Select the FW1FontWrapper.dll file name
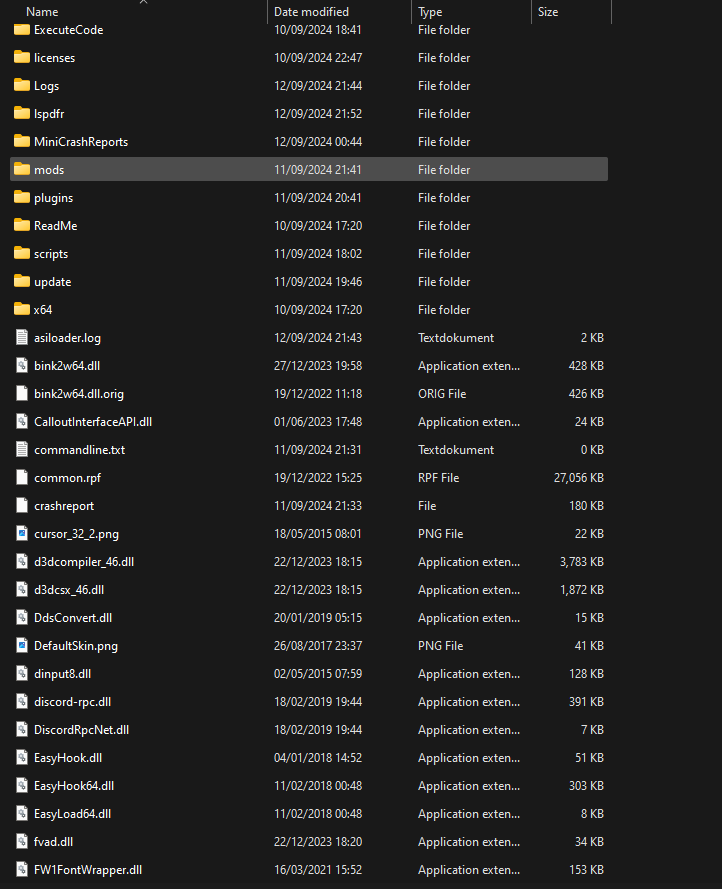The image size is (722, 889). click(88, 870)
